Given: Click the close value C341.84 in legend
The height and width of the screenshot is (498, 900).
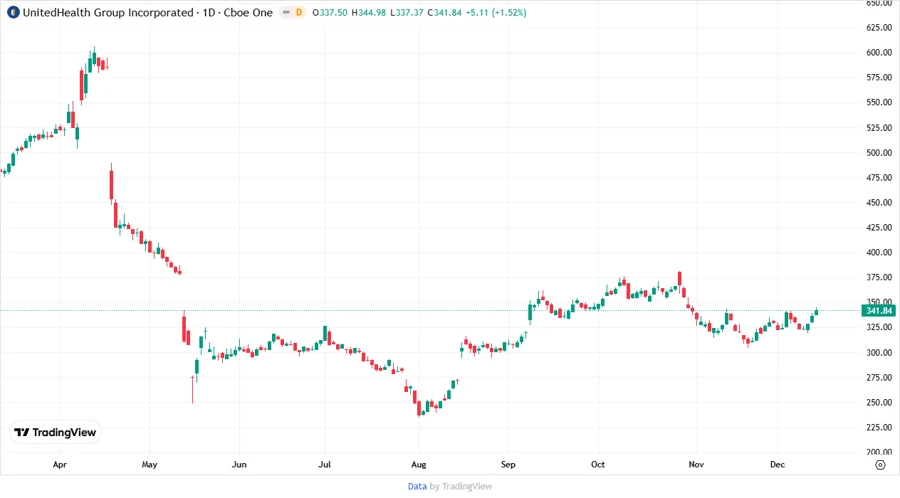Looking at the screenshot, I should click(445, 12).
